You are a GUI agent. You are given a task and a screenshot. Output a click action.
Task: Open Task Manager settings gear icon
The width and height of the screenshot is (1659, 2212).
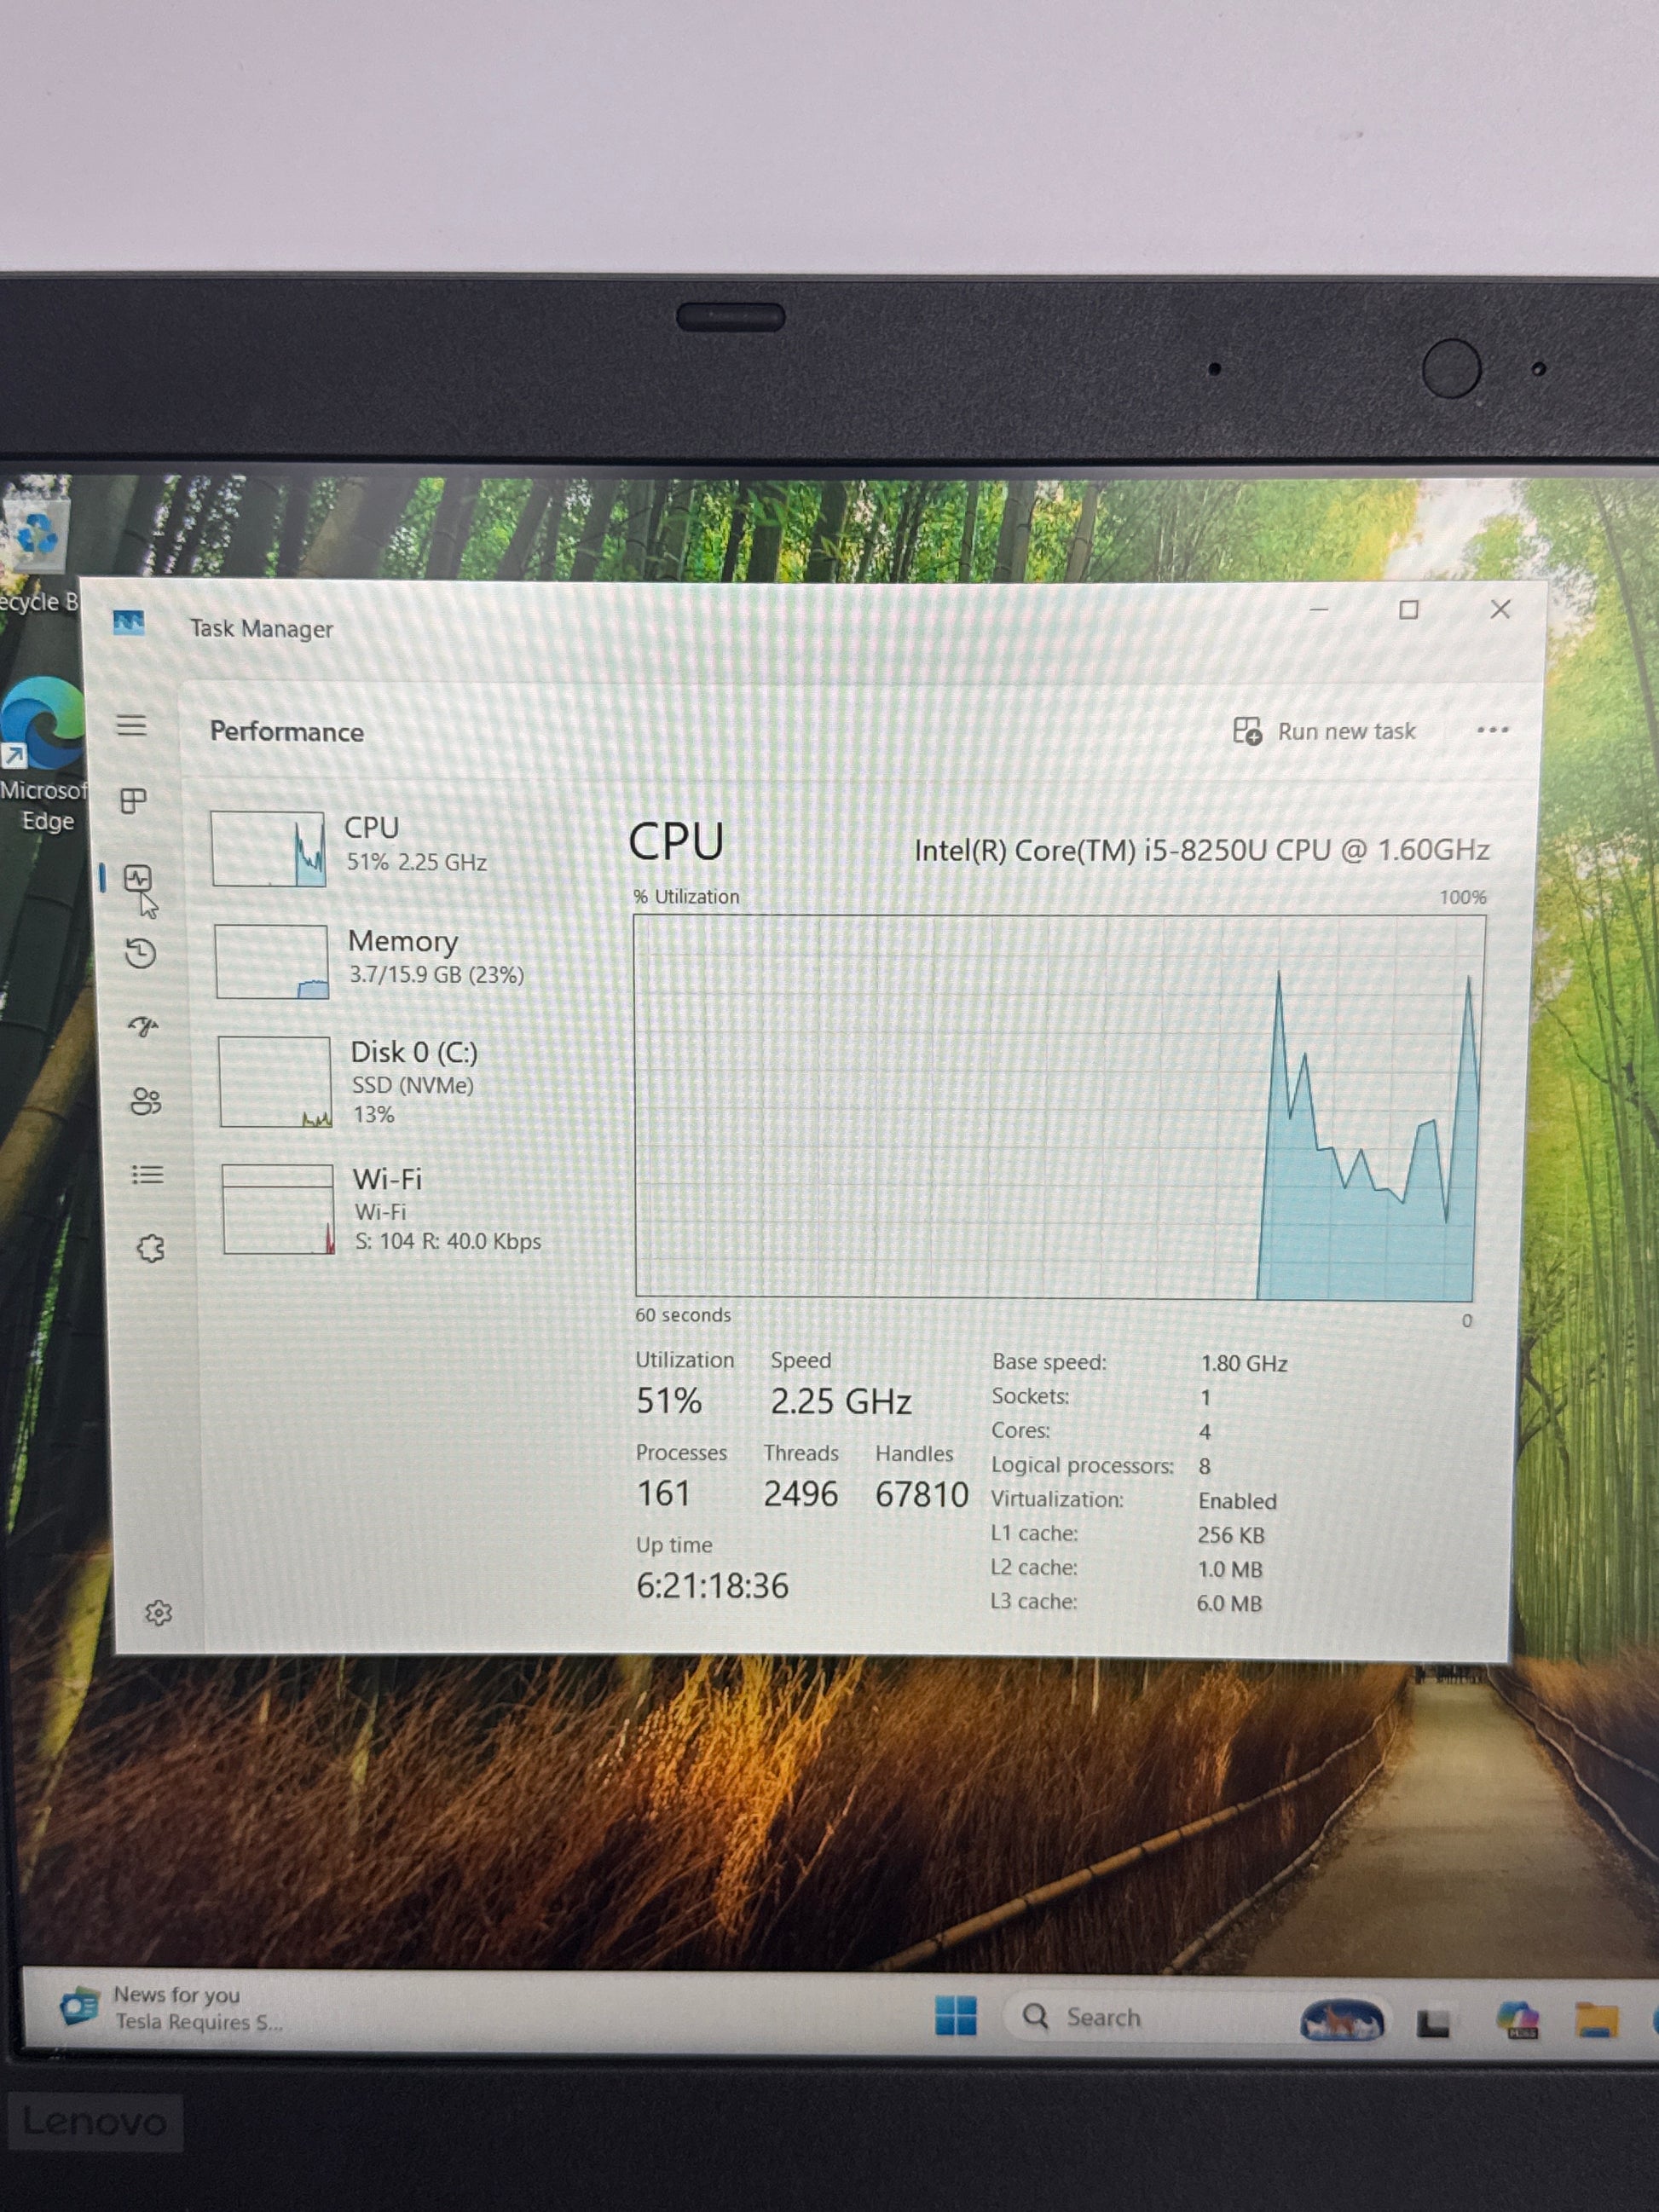click(x=158, y=1613)
